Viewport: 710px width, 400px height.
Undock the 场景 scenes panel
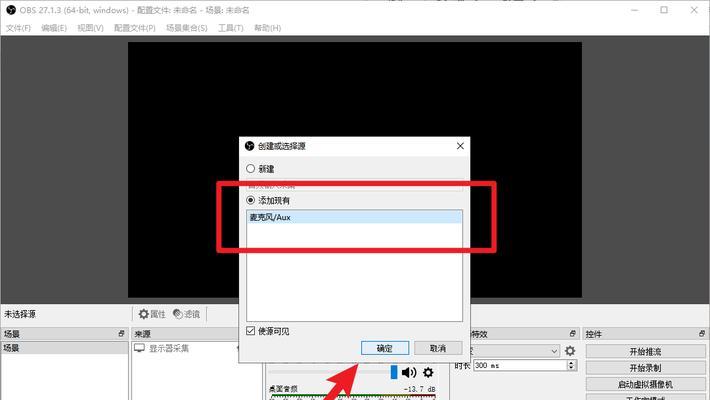point(121,334)
